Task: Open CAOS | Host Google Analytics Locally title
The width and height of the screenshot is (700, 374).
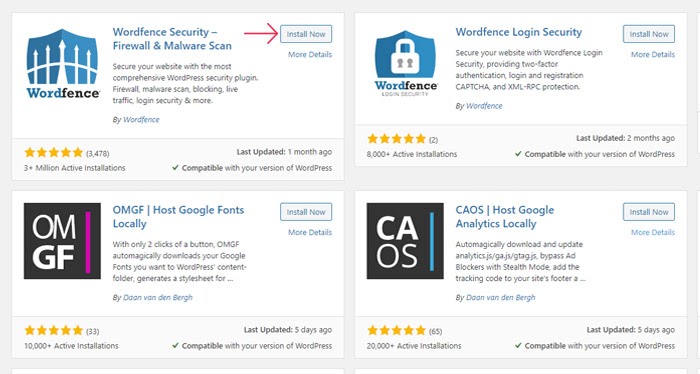Action: [504, 217]
